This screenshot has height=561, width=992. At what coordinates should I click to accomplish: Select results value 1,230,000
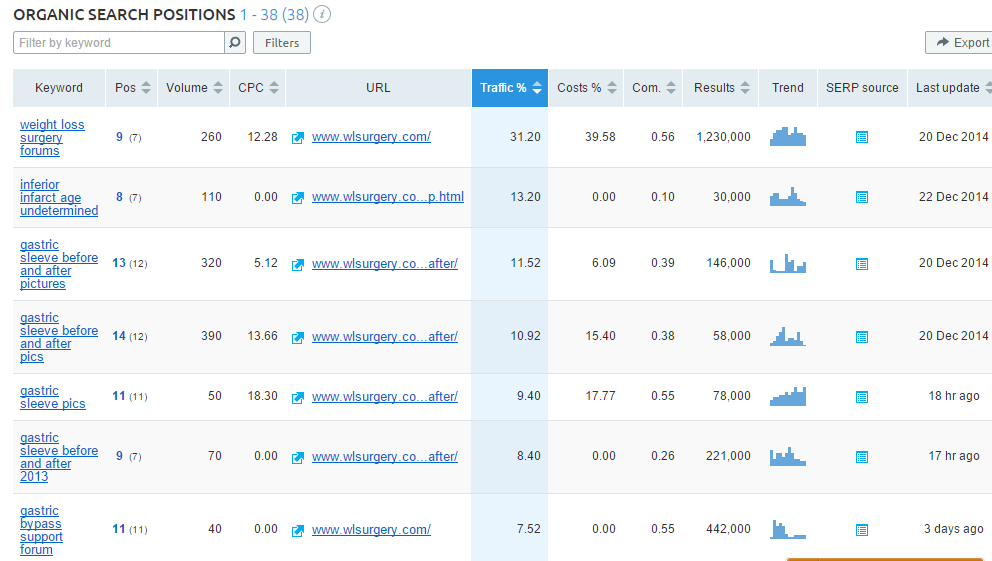coord(723,137)
